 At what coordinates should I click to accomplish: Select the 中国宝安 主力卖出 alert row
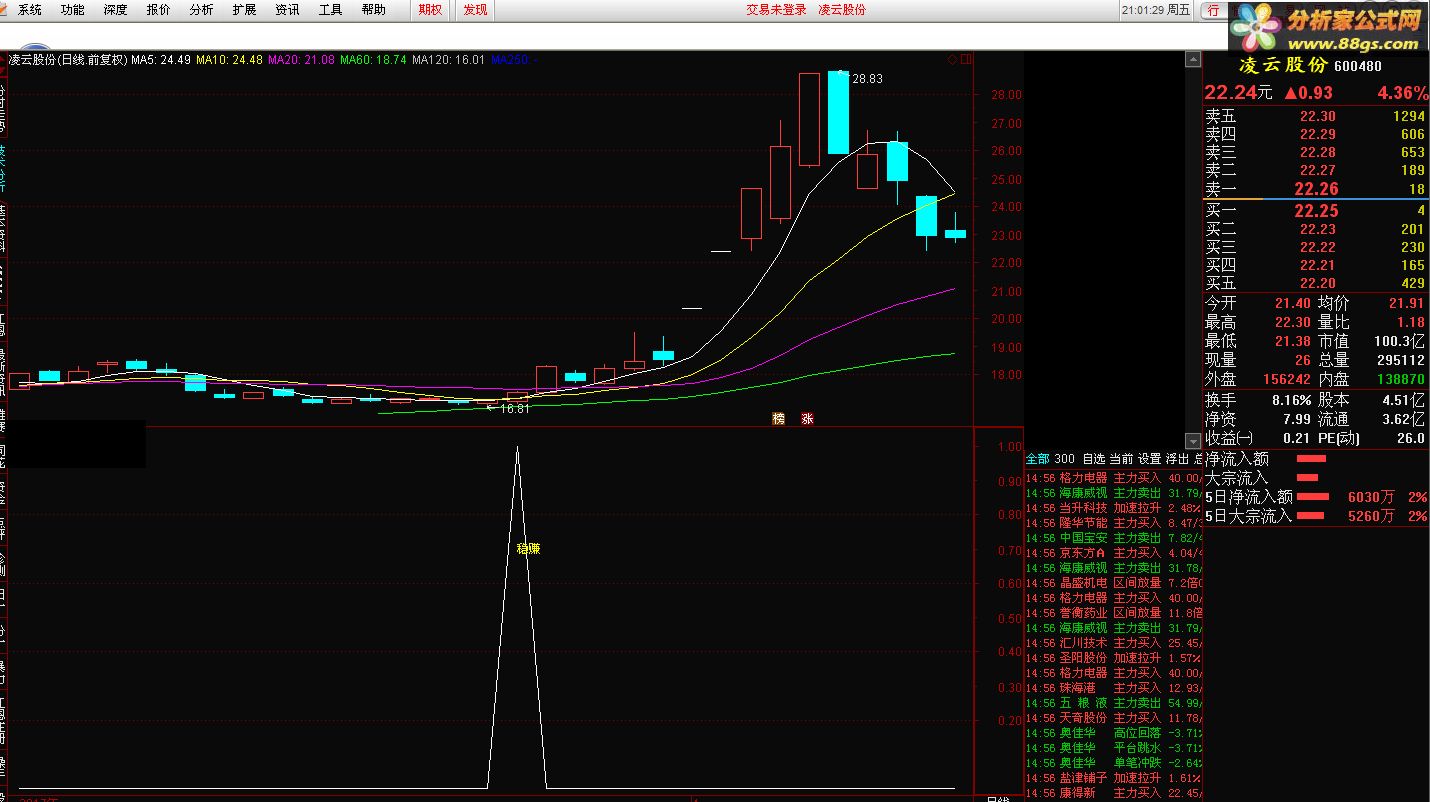pos(1114,538)
